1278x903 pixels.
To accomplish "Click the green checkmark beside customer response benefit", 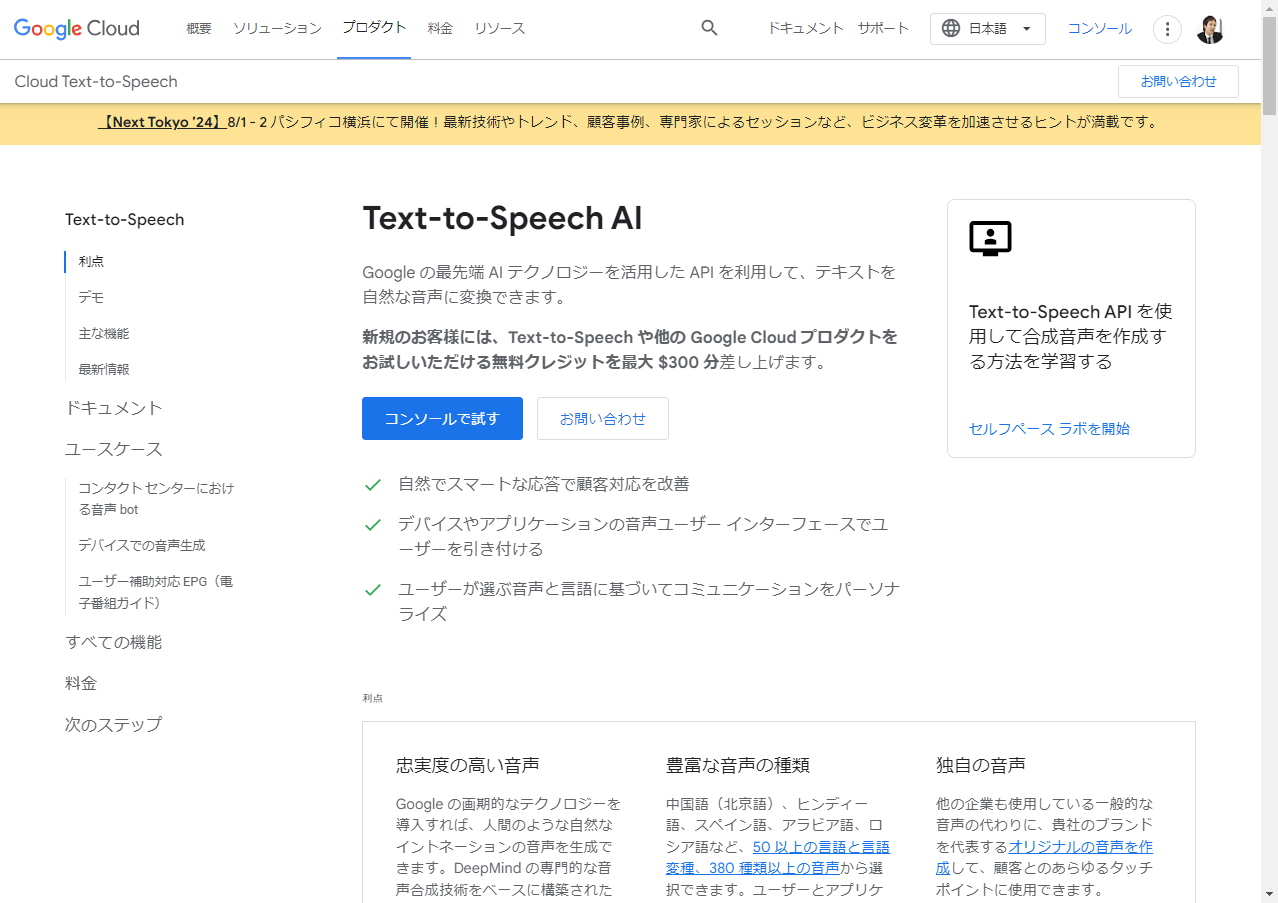I will [372, 485].
